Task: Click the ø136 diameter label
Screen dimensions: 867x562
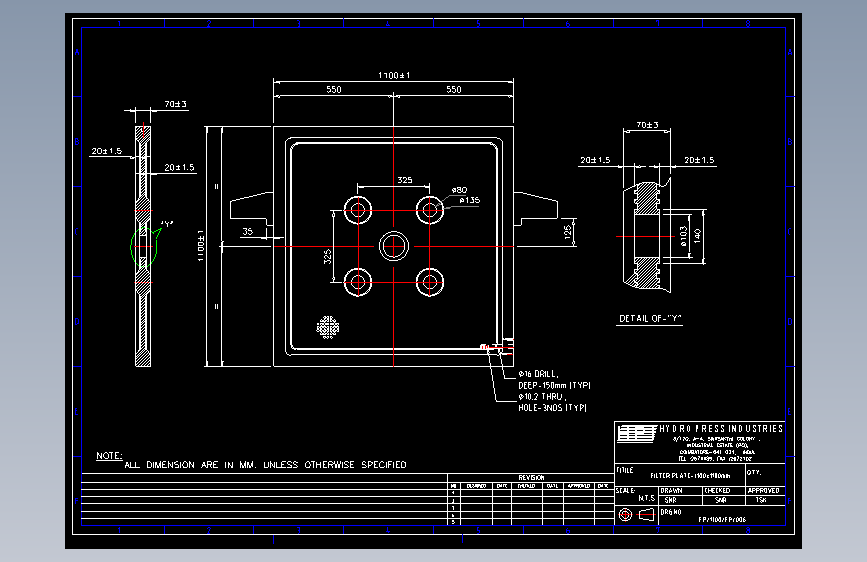Action: 469,200
